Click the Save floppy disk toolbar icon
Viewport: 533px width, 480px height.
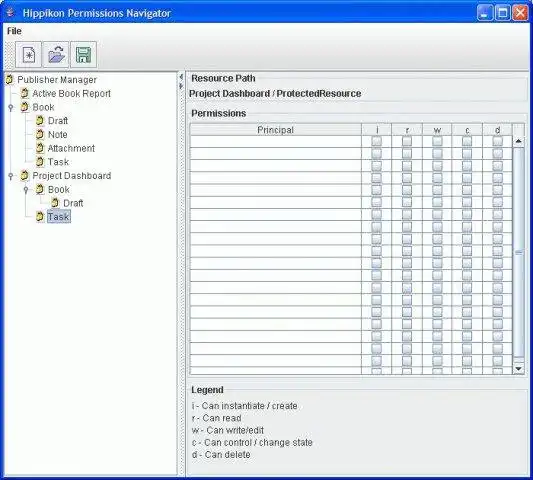(x=84, y=55)
